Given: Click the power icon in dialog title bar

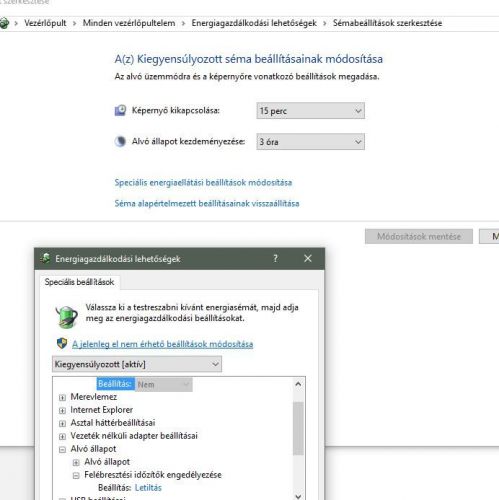Looking at the screenshot, I should (45, 258).
